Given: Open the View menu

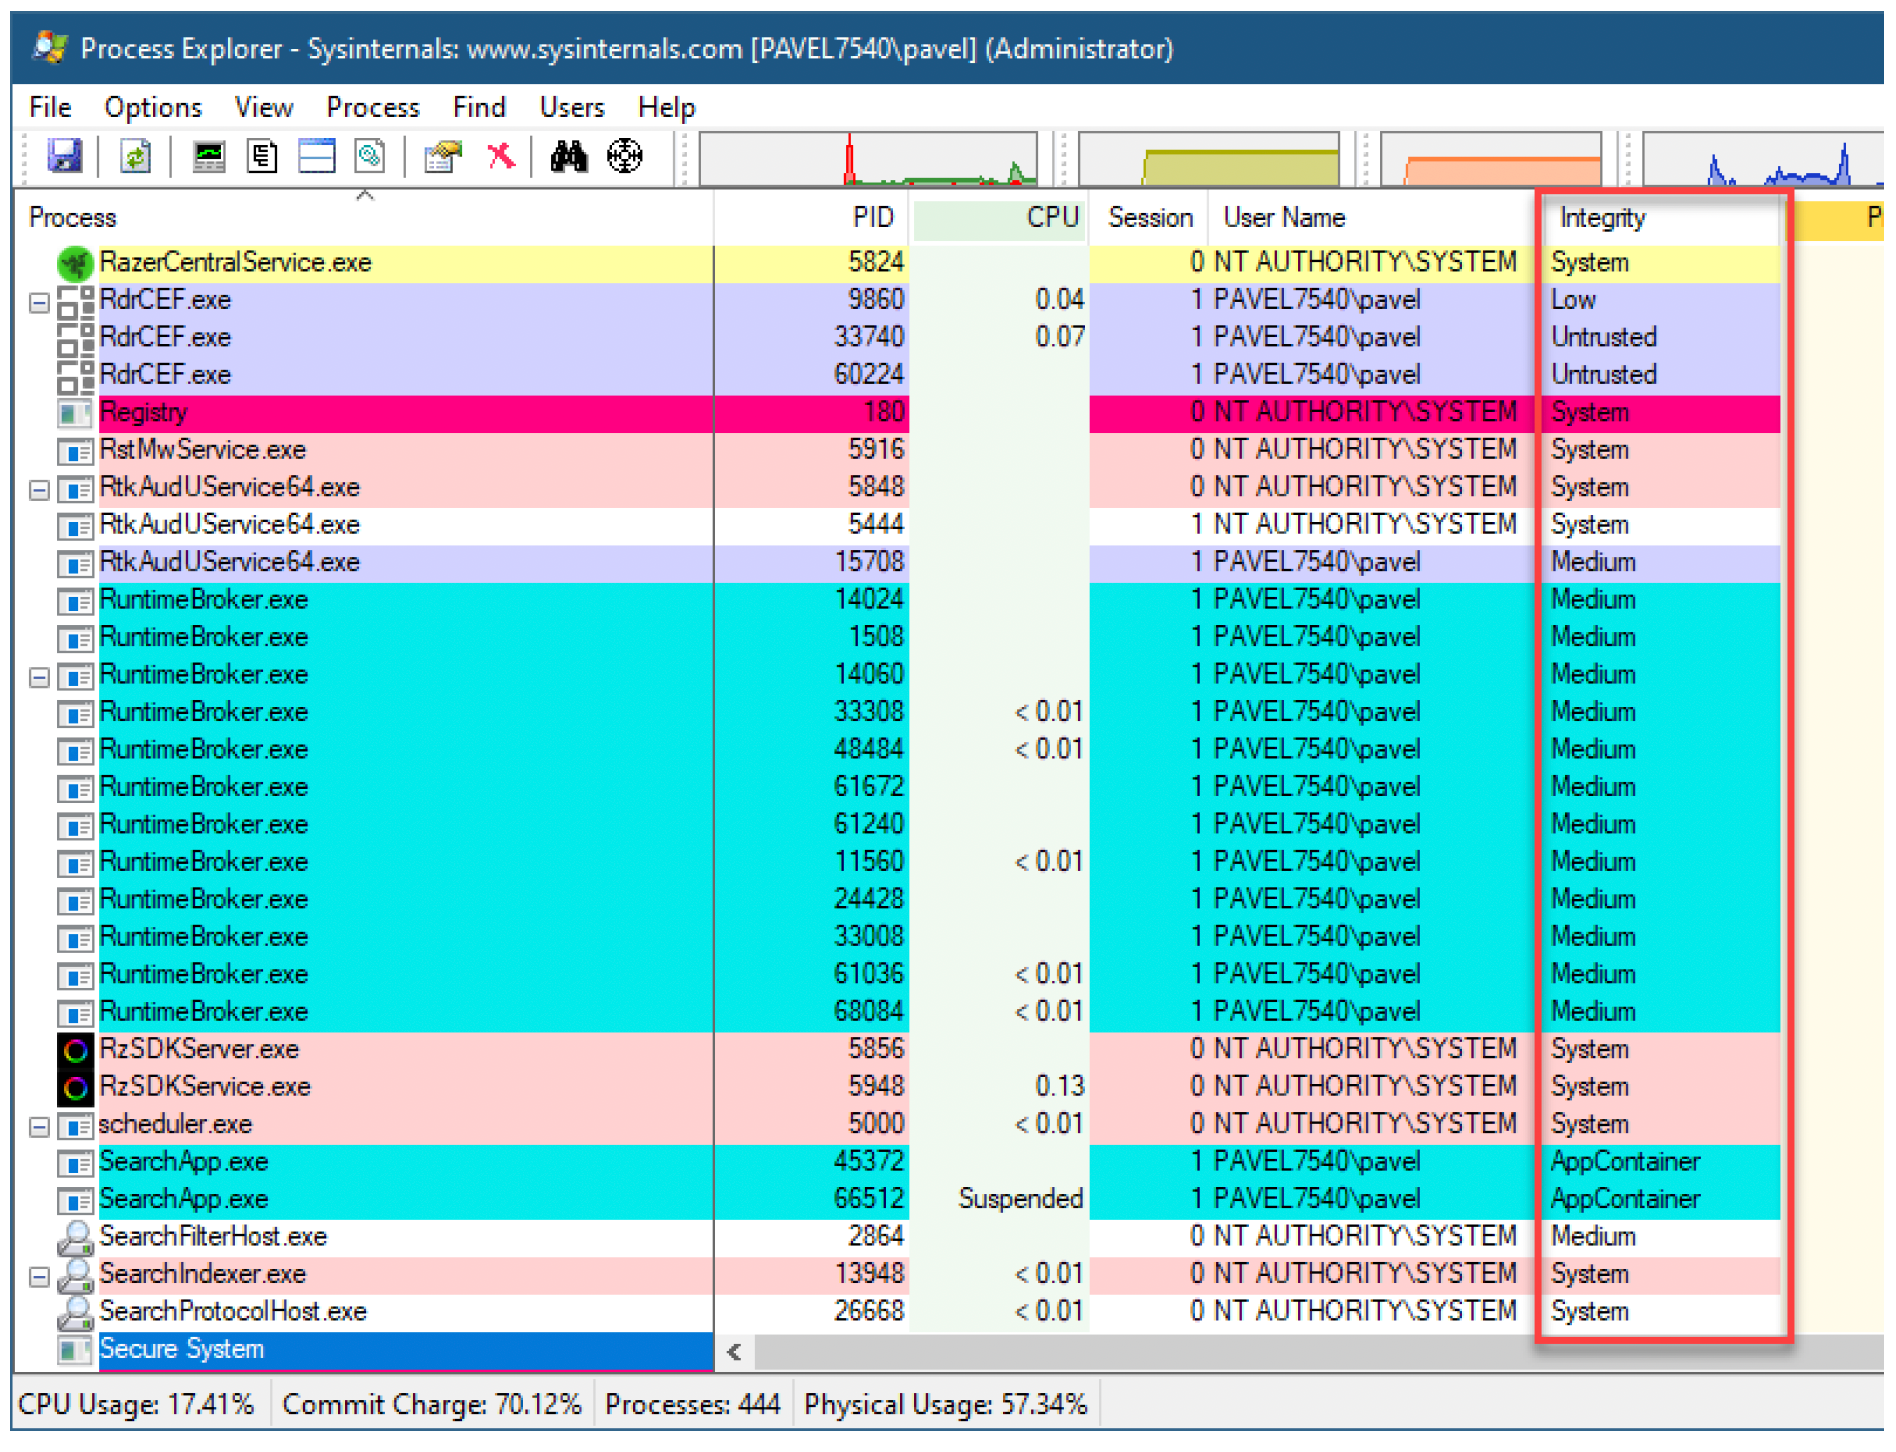Looking at the screenshot, I should [x=264, y=107].
